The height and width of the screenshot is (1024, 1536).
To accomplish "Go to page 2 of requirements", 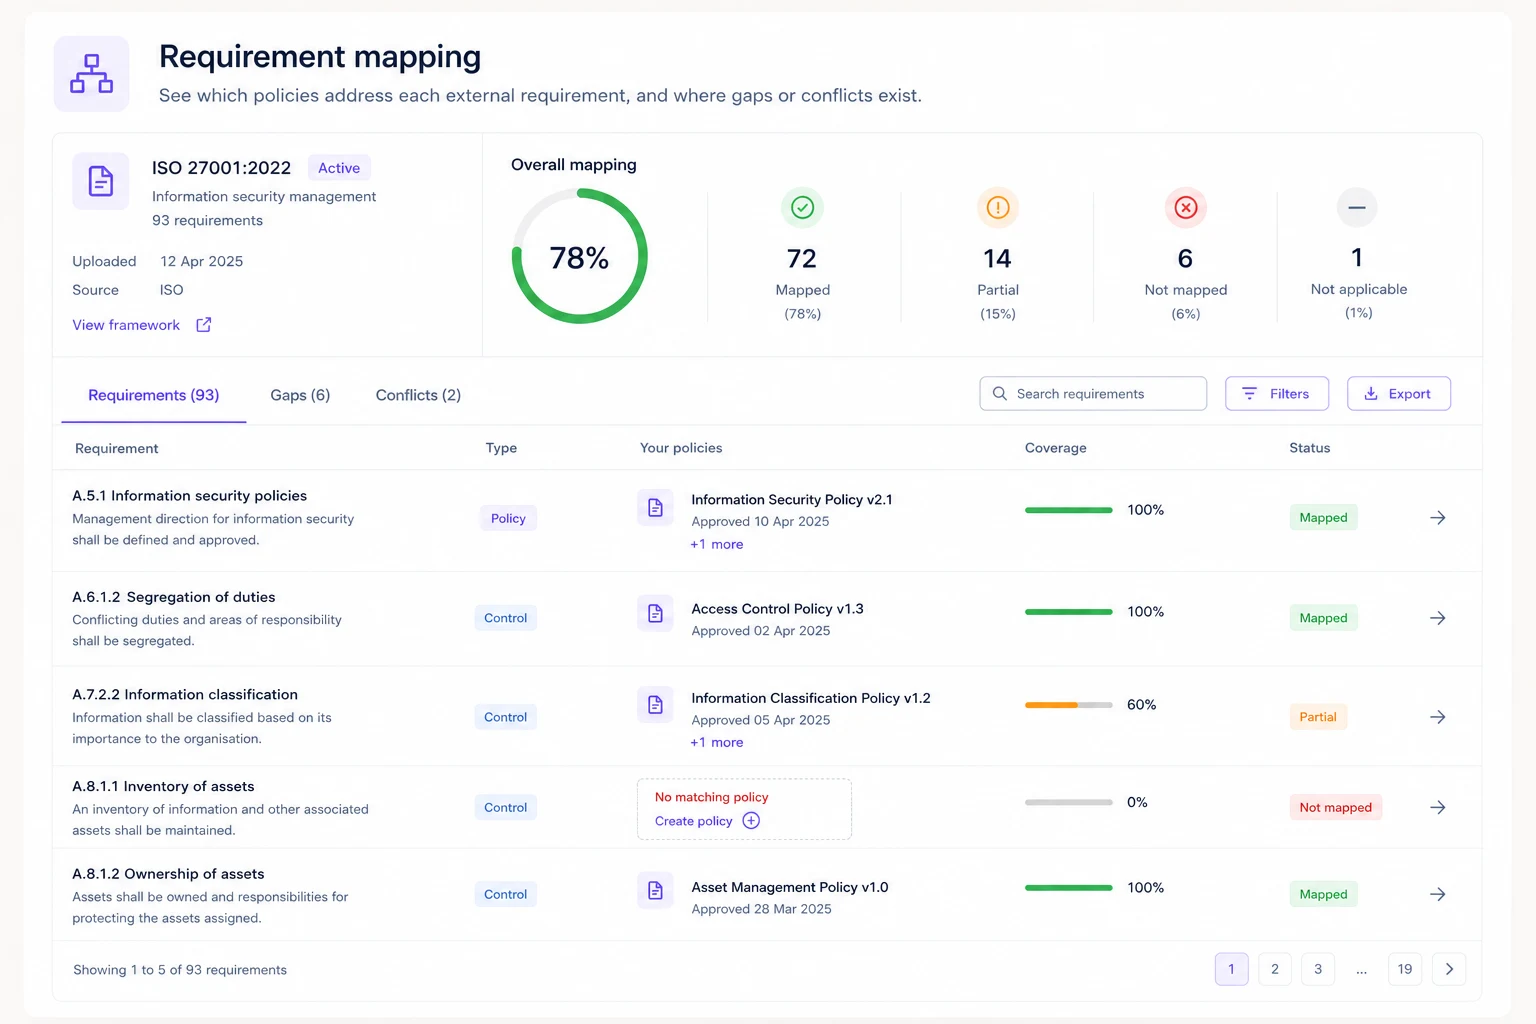I will [1275, 969].
